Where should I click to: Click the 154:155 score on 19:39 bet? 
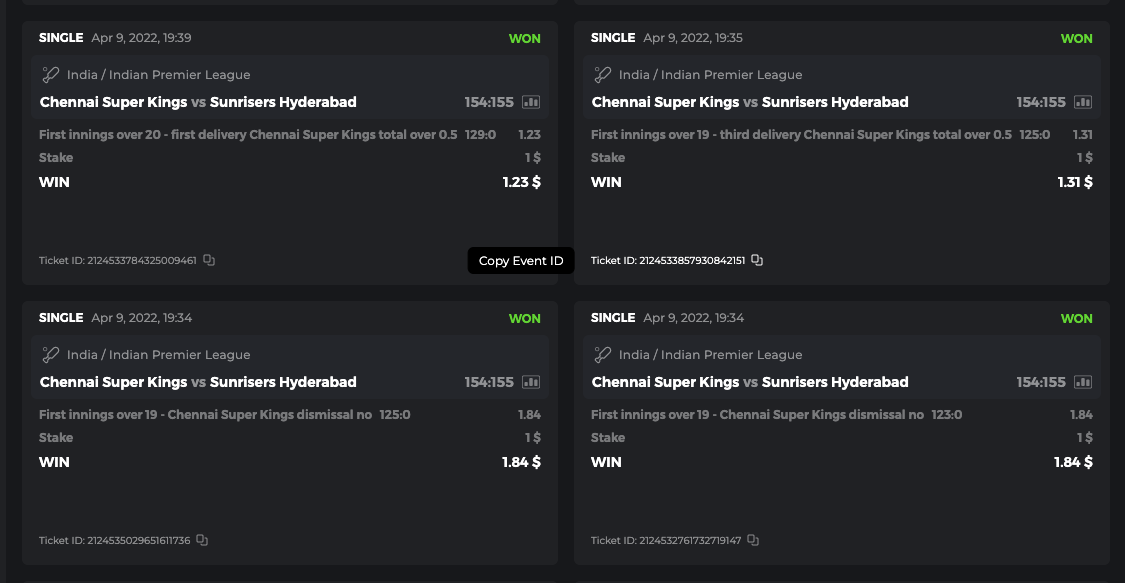coord(489,102)
